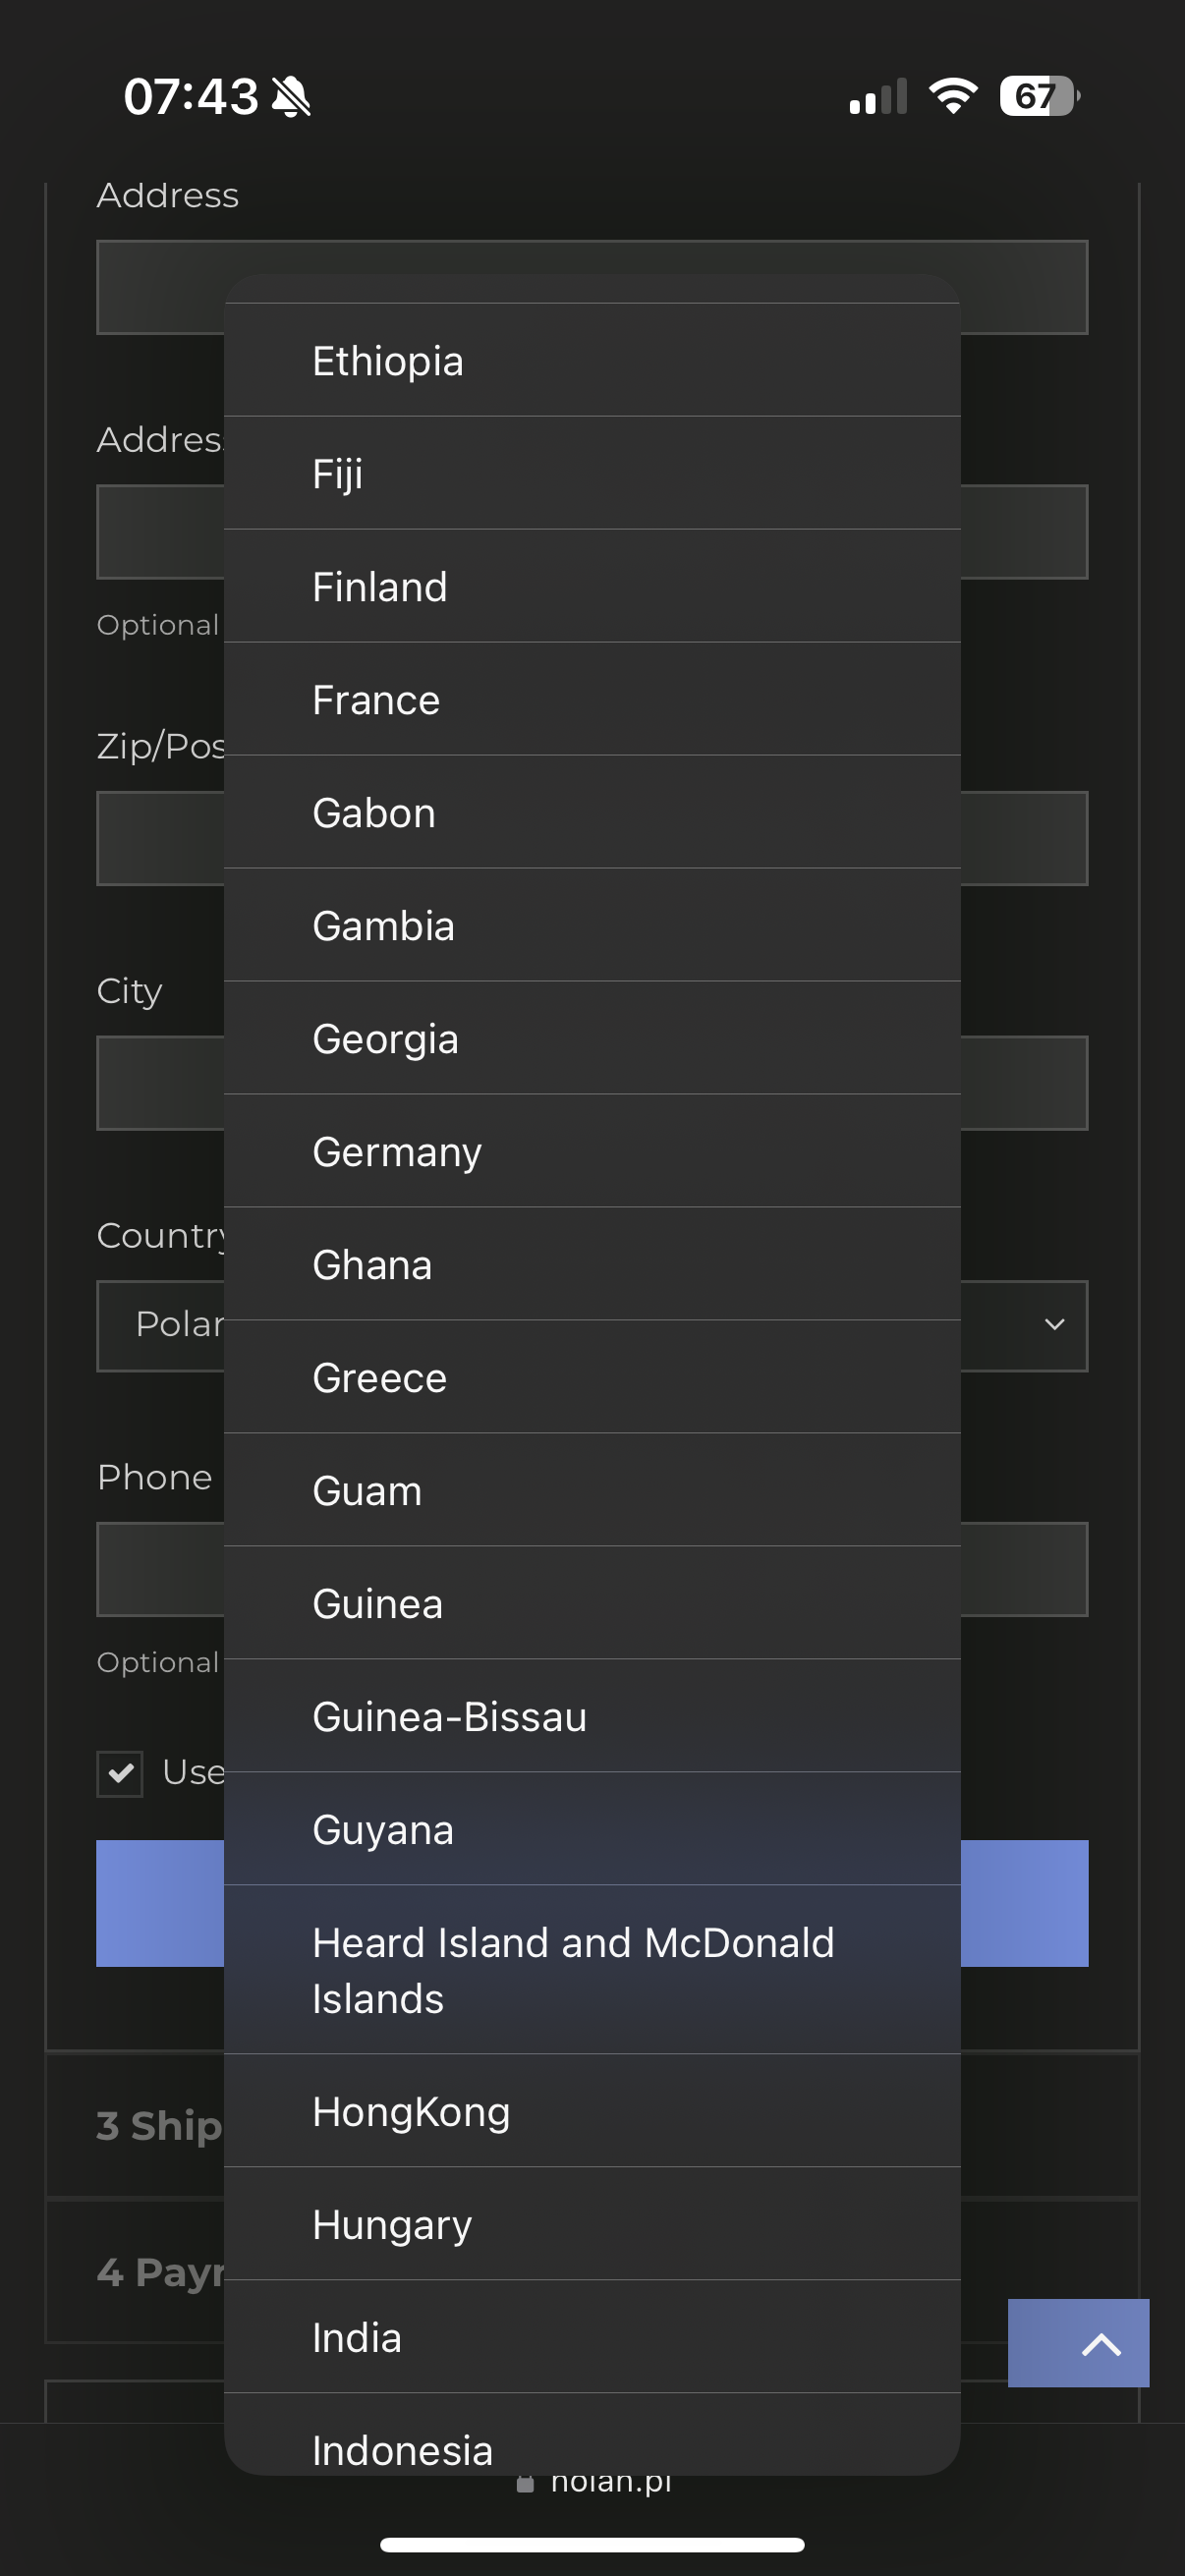The image size is (1185, 2576).
Task: Choose Guinea-Bissau from the list
Action: 590,1717
